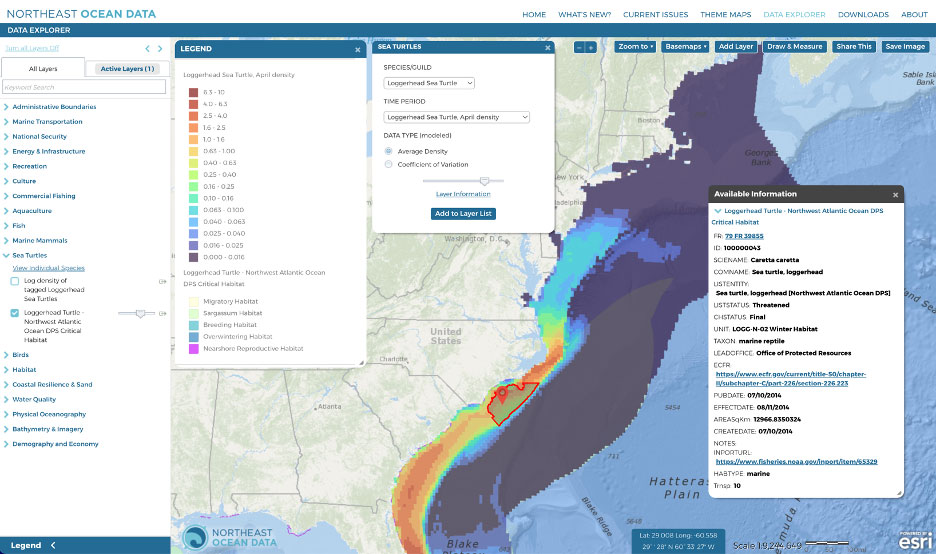Zoom out the map with minus button

[579, 47]
